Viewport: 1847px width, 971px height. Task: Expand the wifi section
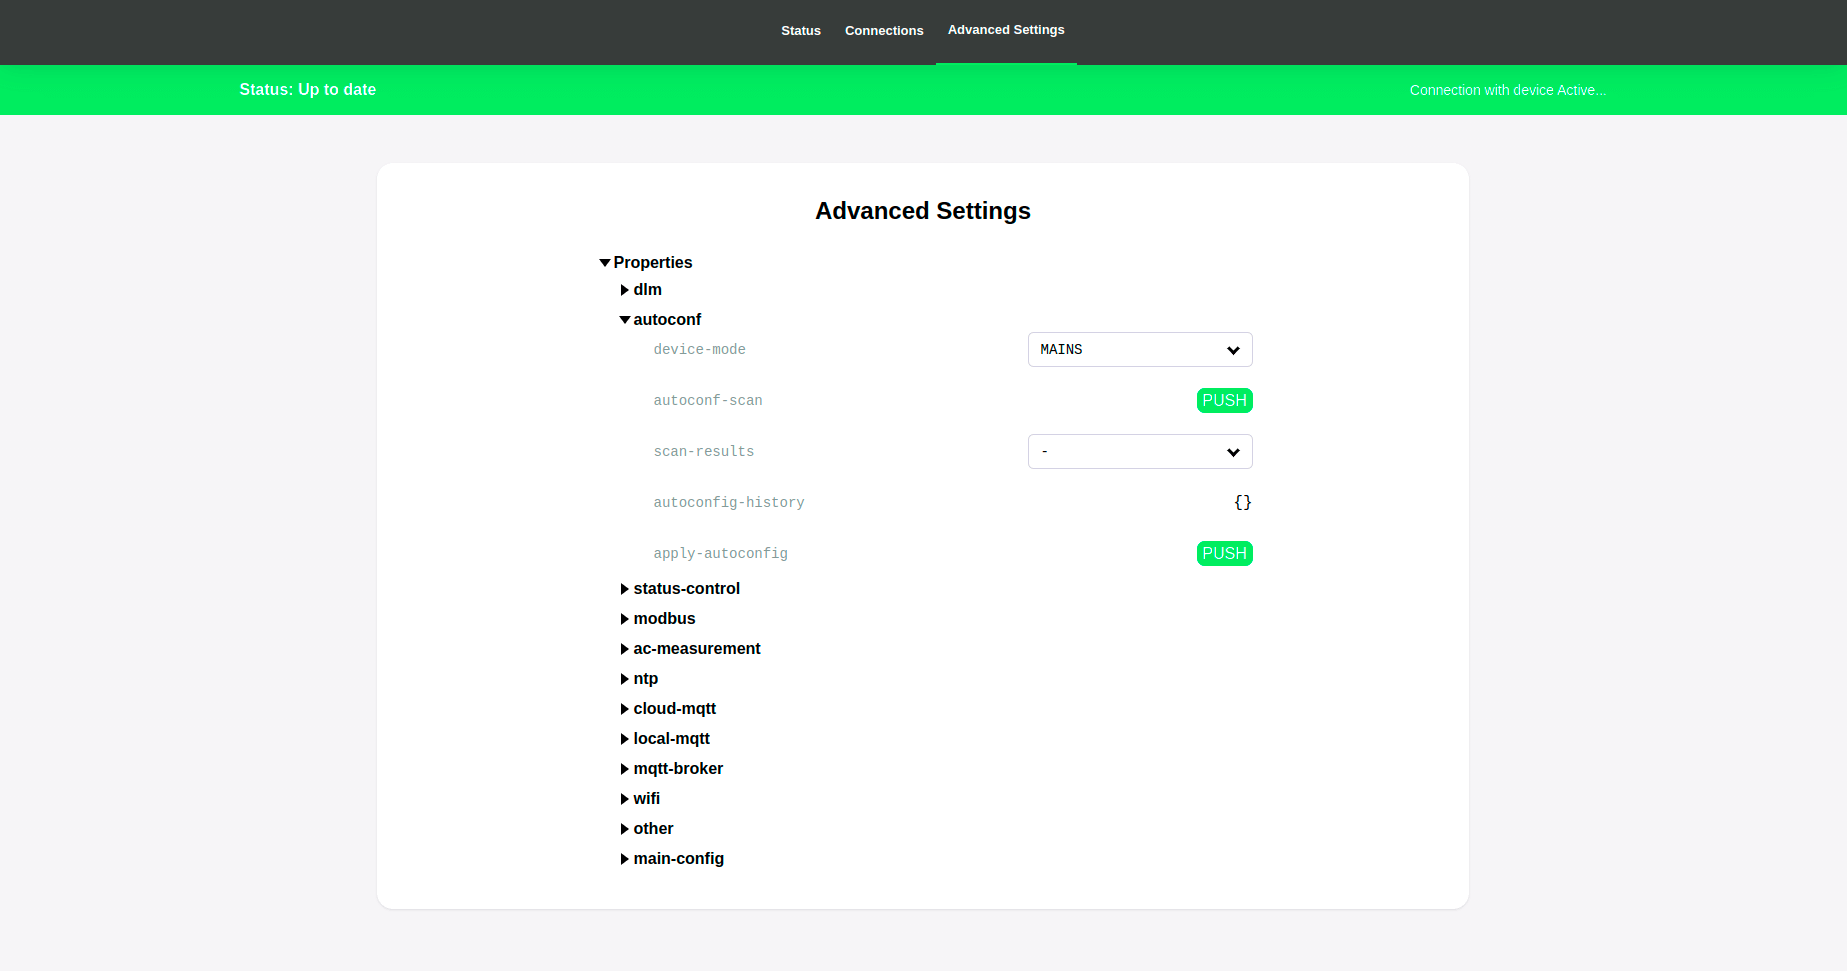click(x=640, y=798)
